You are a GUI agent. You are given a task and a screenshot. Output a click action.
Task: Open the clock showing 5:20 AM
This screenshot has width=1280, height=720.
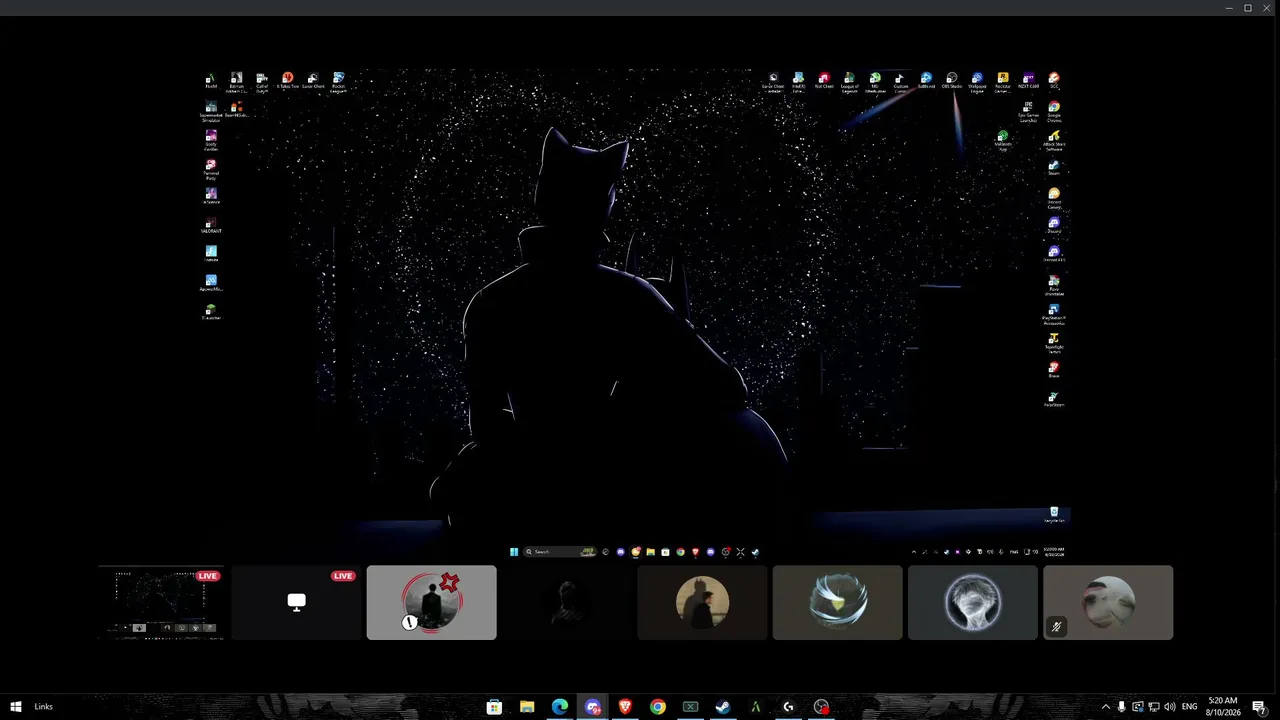[x=1224, y=707]
